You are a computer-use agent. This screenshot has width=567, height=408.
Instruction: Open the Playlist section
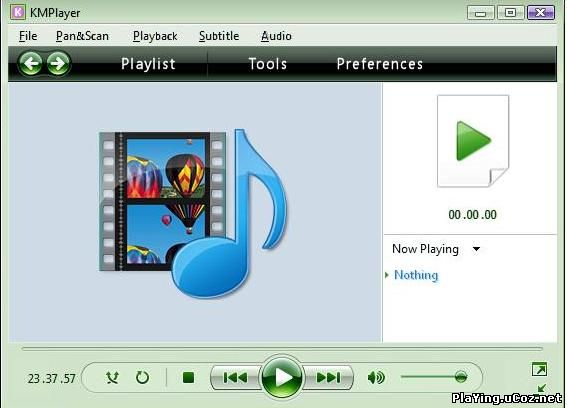point(148,64)
